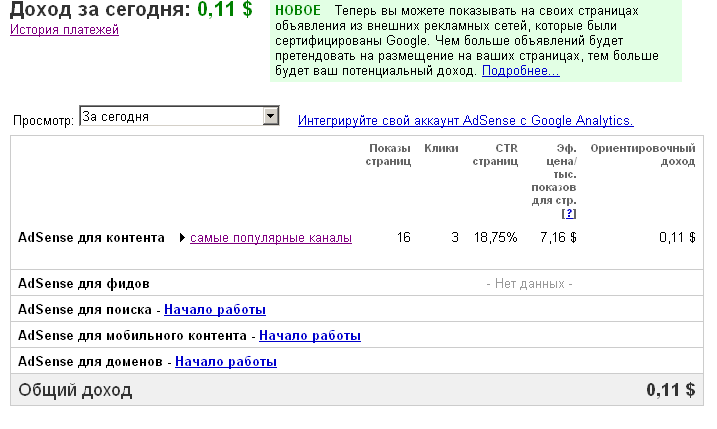This screenshot has width=717, height=429.
Task: Open the Просмотр dropdown showing За сегодня
Action: 179,116
